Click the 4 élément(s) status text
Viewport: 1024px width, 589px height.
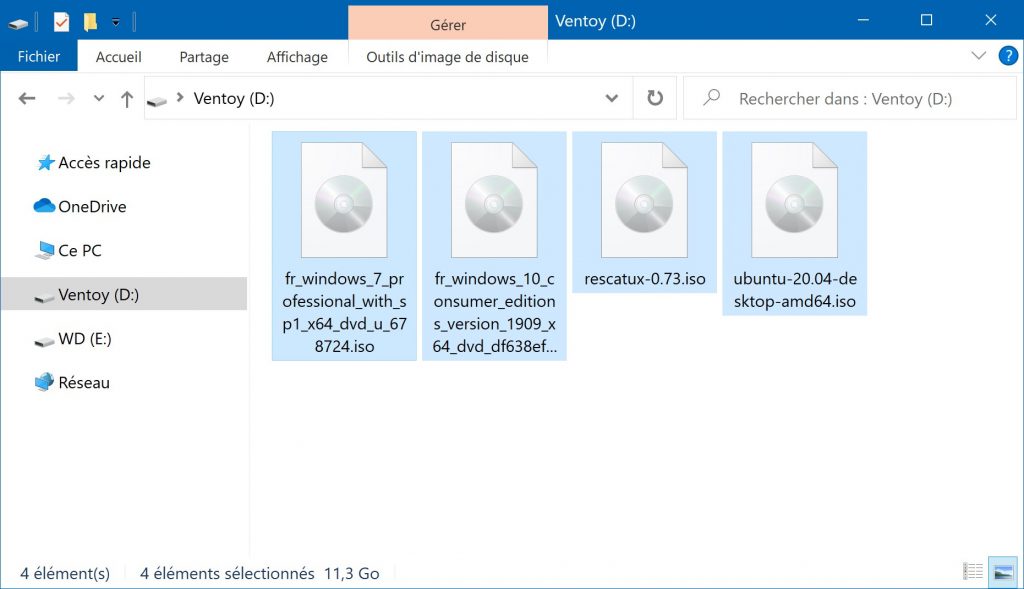(65, 573)
